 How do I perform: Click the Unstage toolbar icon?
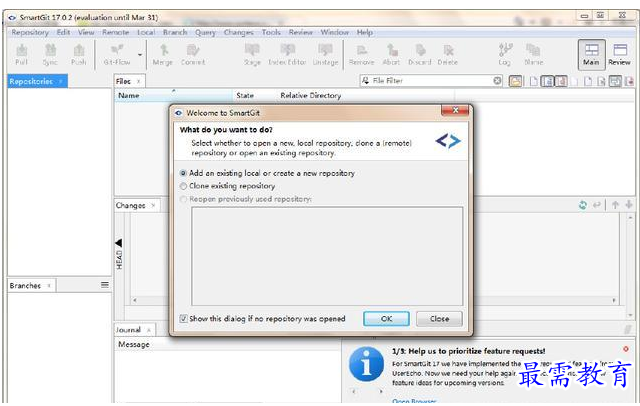coord(325,55)
